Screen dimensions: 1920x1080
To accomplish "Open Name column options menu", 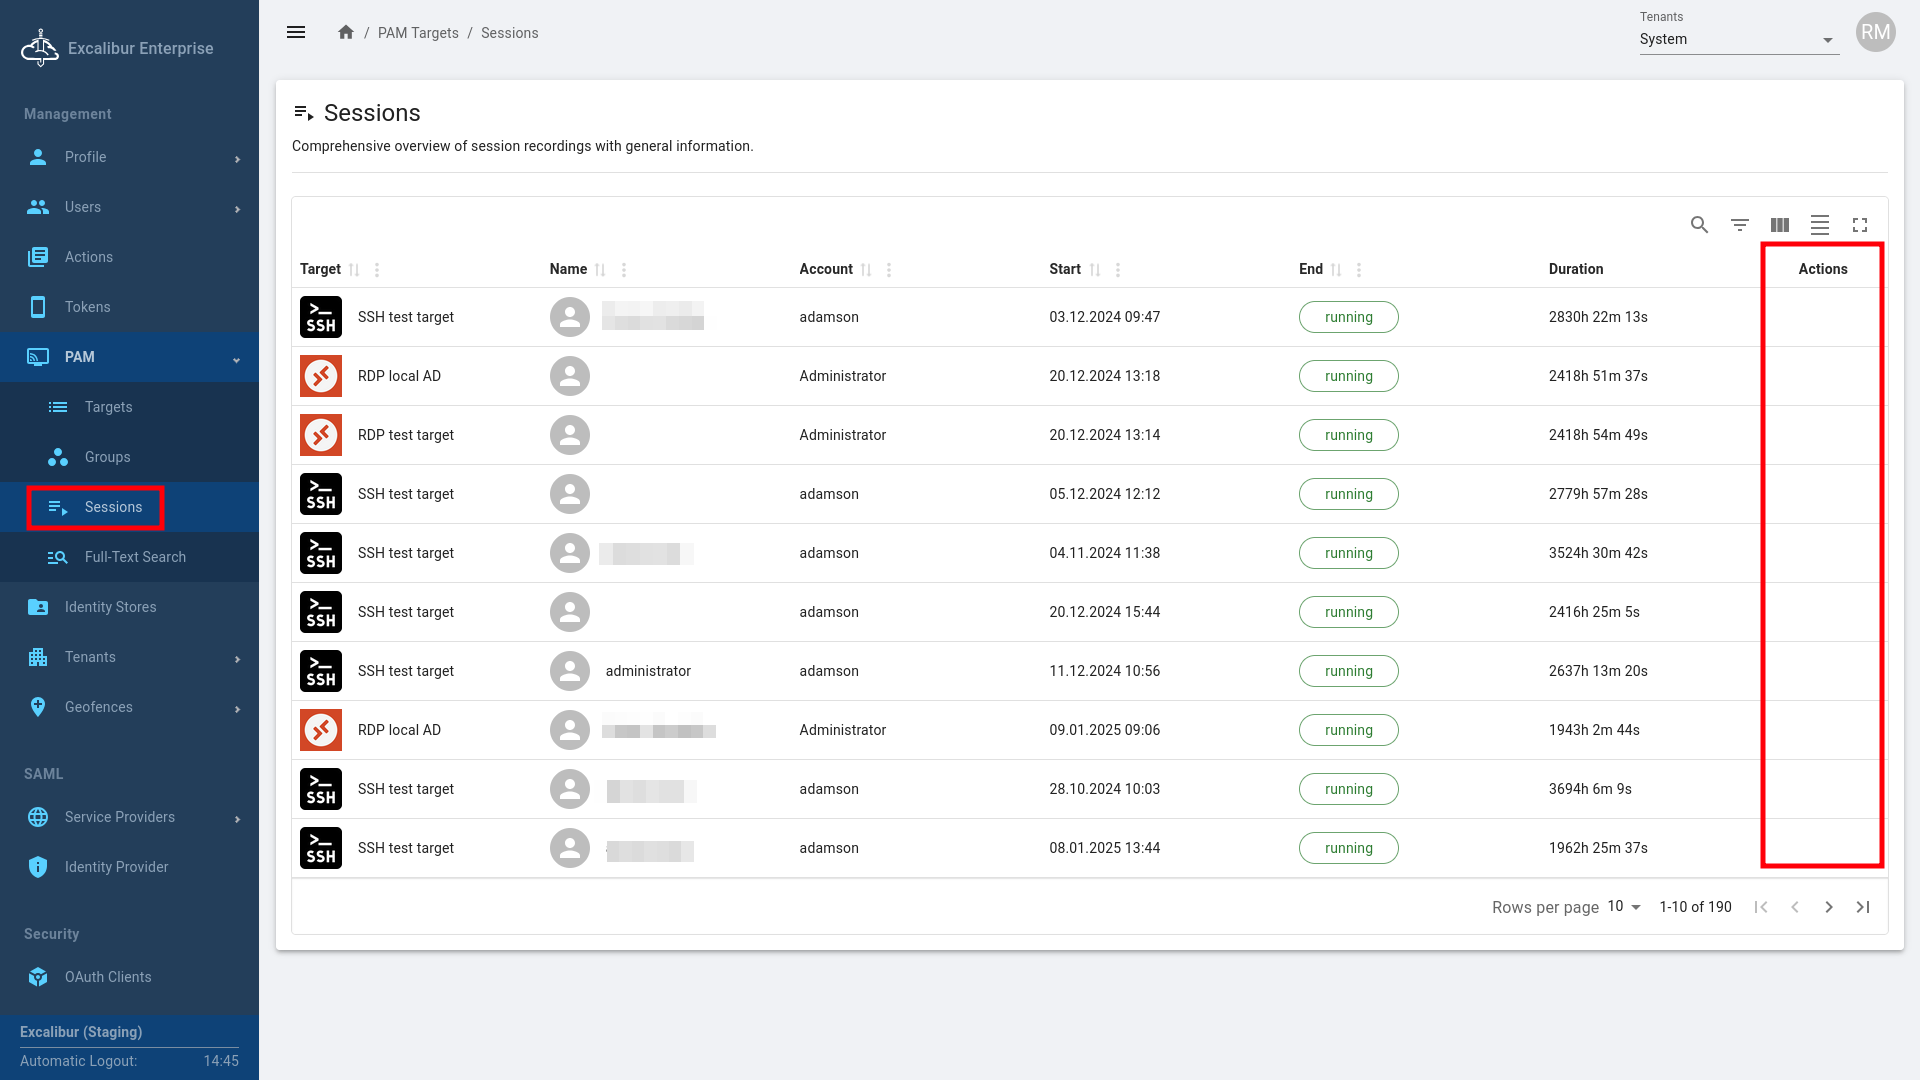I will [624, 270].
